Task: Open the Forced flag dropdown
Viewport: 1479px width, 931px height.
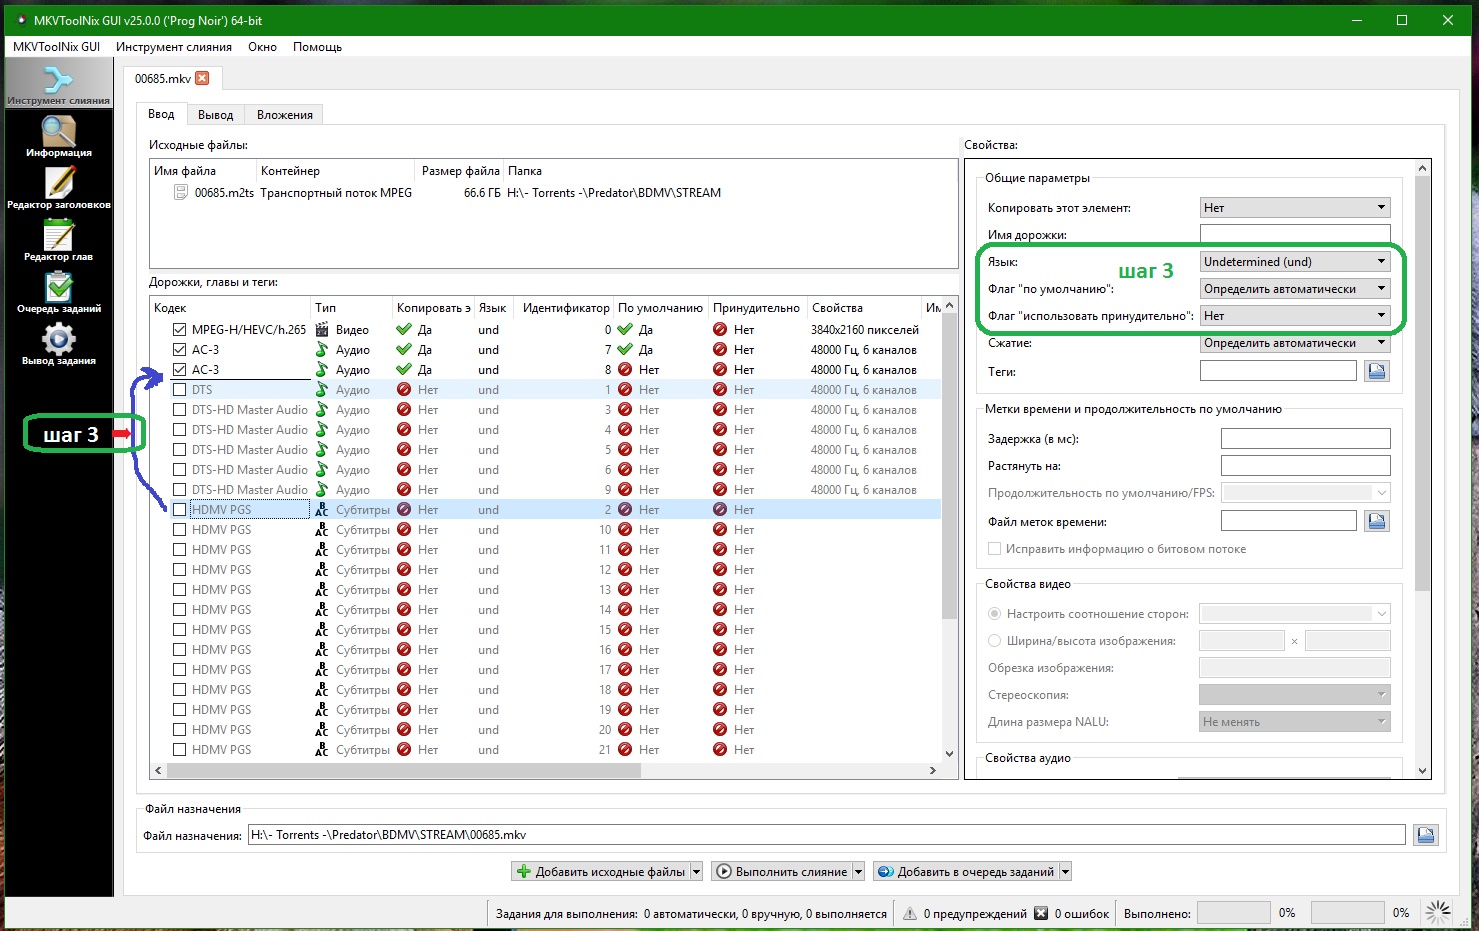Action: (x=1295, y=316)
